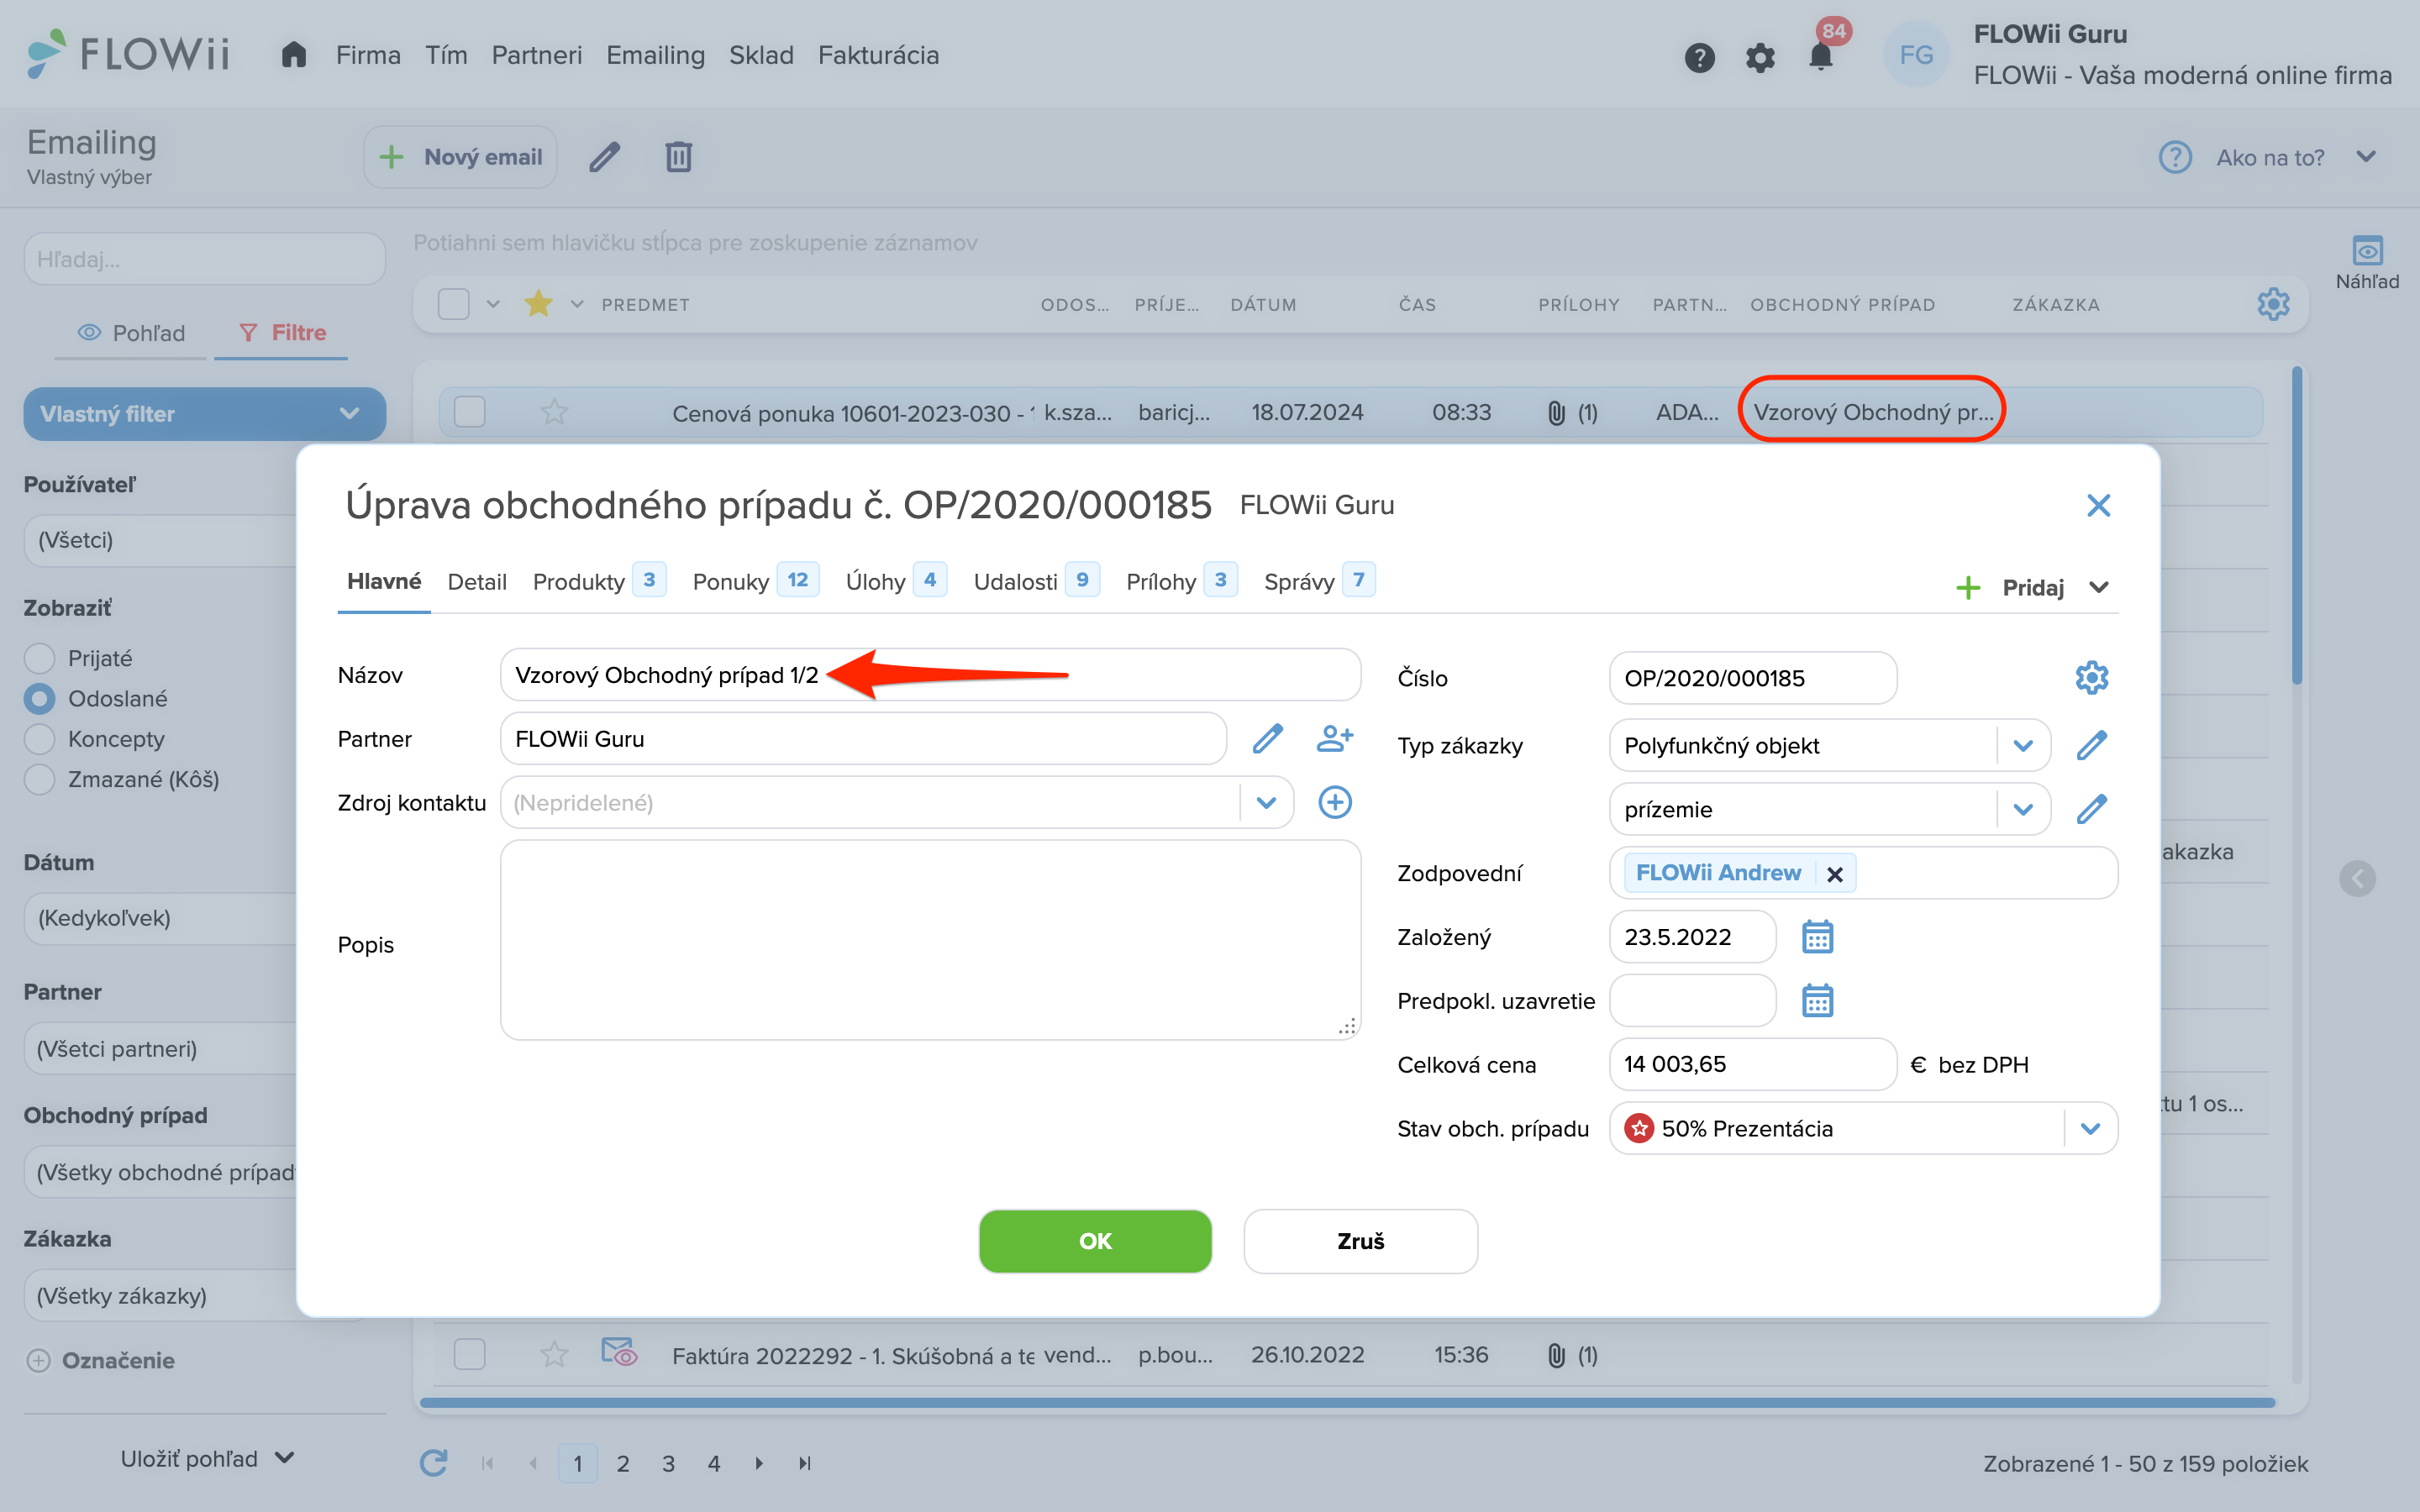Viewport: 2420px width, 1512px height.
Task: Switch to the Správy tab
Action: click(x=1319, y=582)
